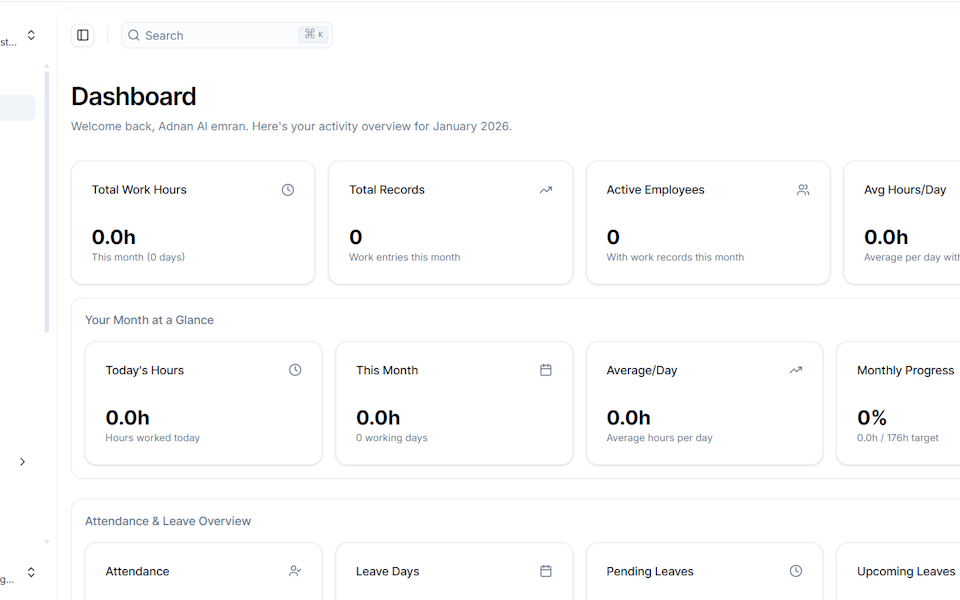Click 'This month (0 days)' text
The height and width of the screenshot is (600, 960).
[x=138, y=257]
